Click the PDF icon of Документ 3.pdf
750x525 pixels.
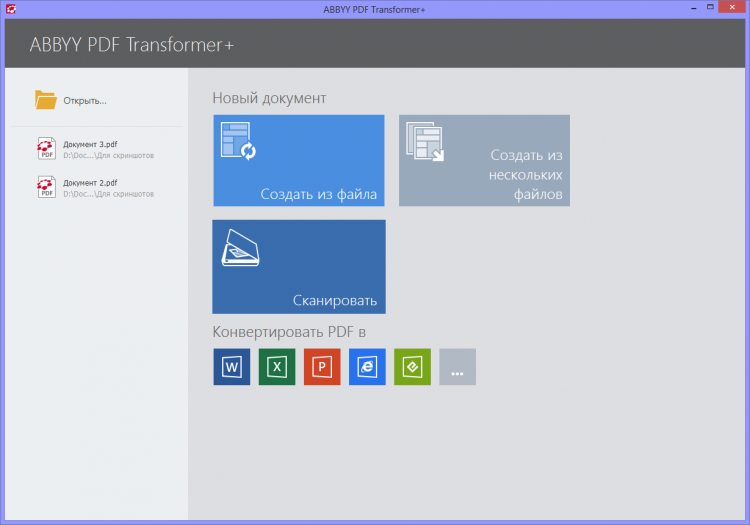[46, 149]
